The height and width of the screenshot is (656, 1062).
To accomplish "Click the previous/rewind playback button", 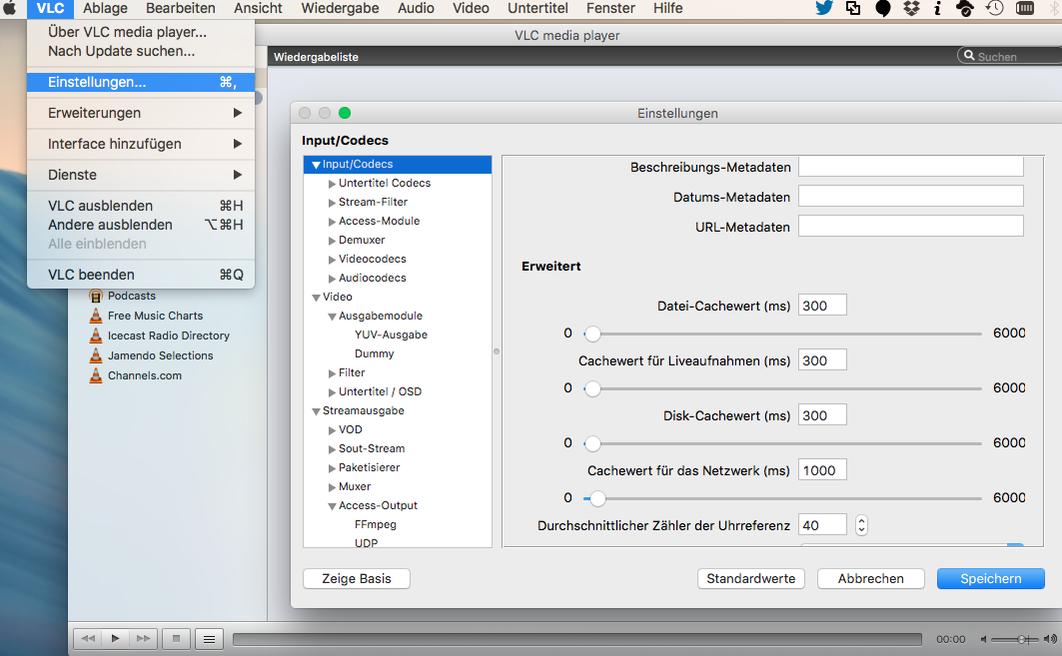I will [x=88, y=638].
